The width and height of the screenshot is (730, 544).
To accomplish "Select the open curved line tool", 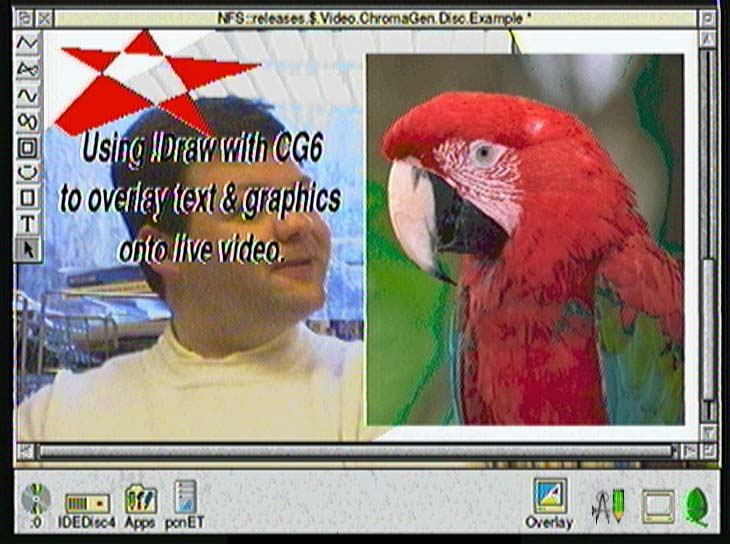I will [x=28, y=95].
